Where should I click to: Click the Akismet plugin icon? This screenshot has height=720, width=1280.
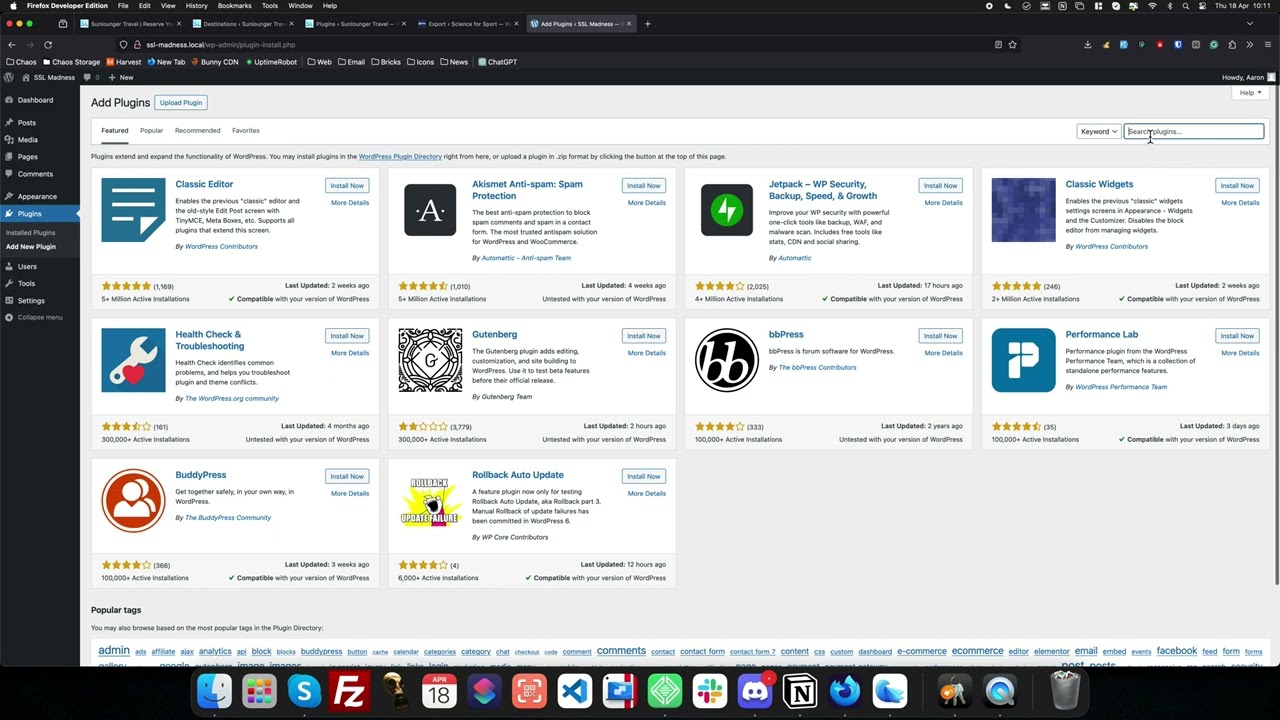430,210
